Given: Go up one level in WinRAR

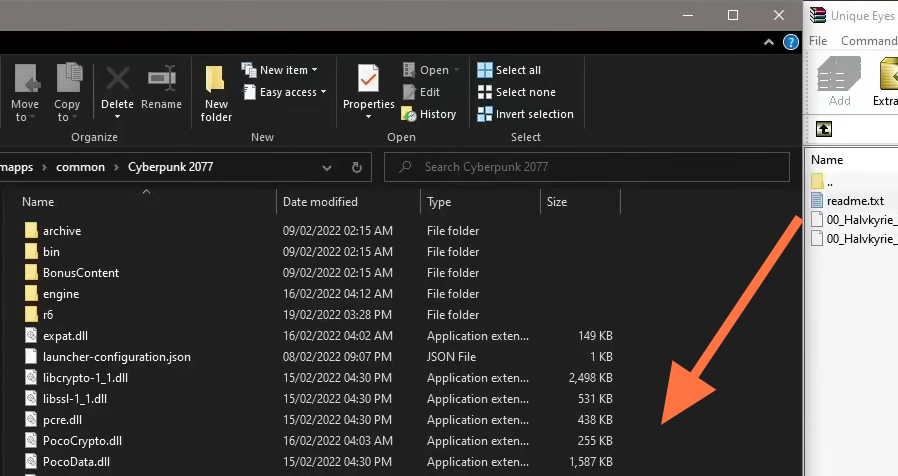Looking at the screenshot, I should point(824,129).
